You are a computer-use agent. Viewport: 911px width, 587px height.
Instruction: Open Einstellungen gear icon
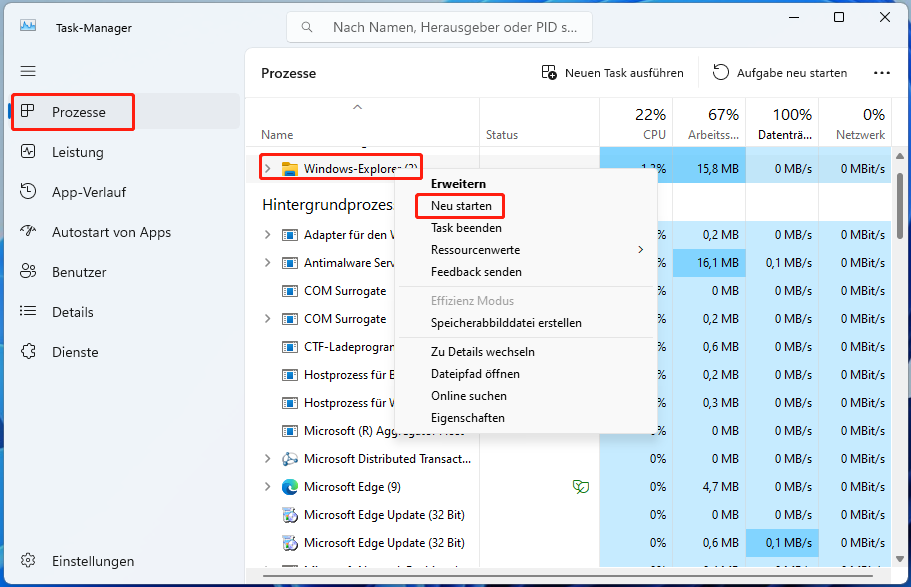coord(28,561)
